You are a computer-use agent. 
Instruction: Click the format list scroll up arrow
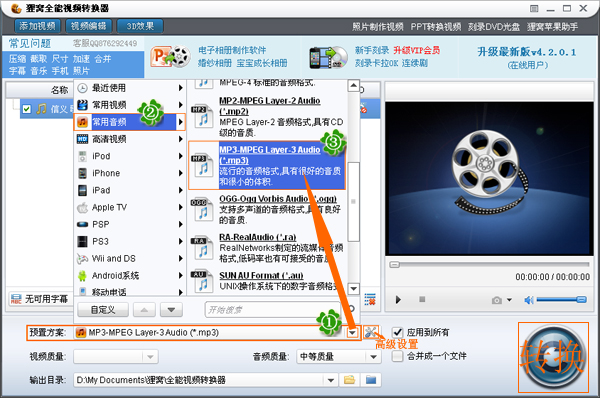(x=353, y=85)
